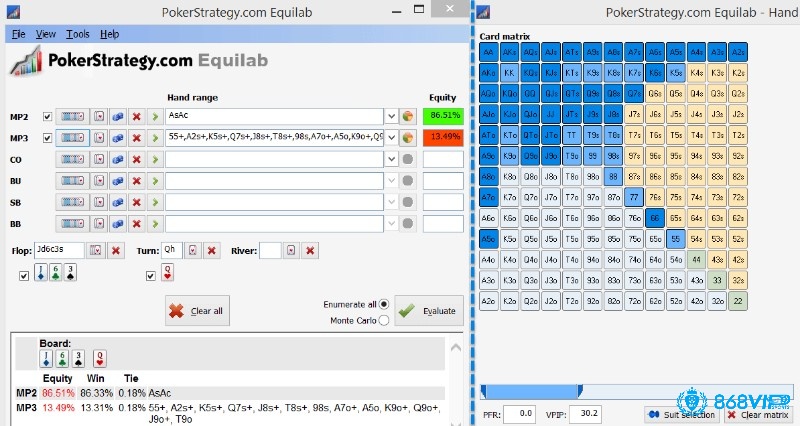Open card selector for MP2 row

(x=99, y=117)
